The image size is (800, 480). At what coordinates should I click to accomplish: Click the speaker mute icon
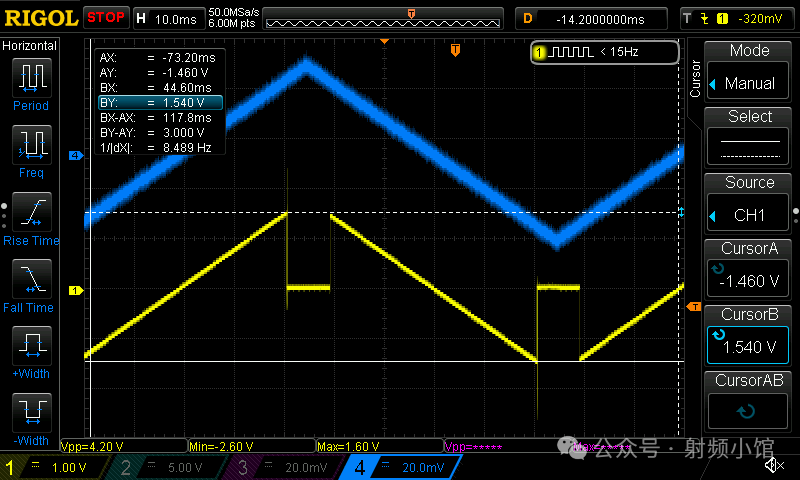pyautogui.click(x=773, y=465)
